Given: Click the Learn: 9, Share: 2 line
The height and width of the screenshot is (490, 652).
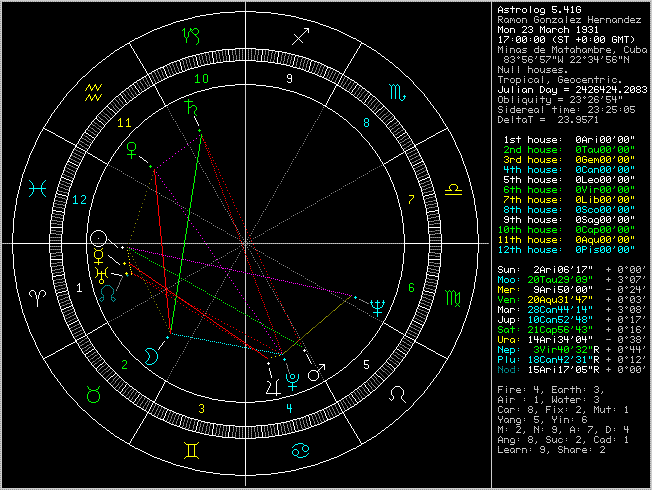Looking at the screenshot, I should 551,450.
